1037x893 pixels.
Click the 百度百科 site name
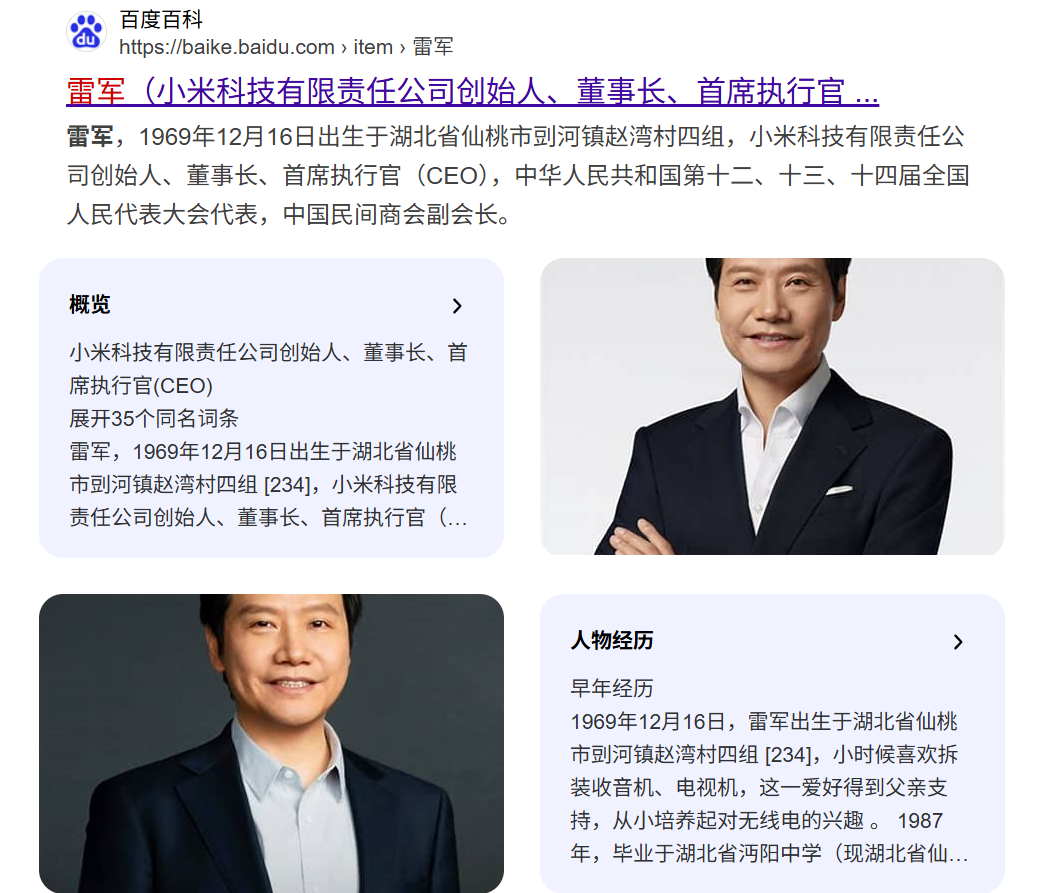pyautogui.click(x=161, y=19)
